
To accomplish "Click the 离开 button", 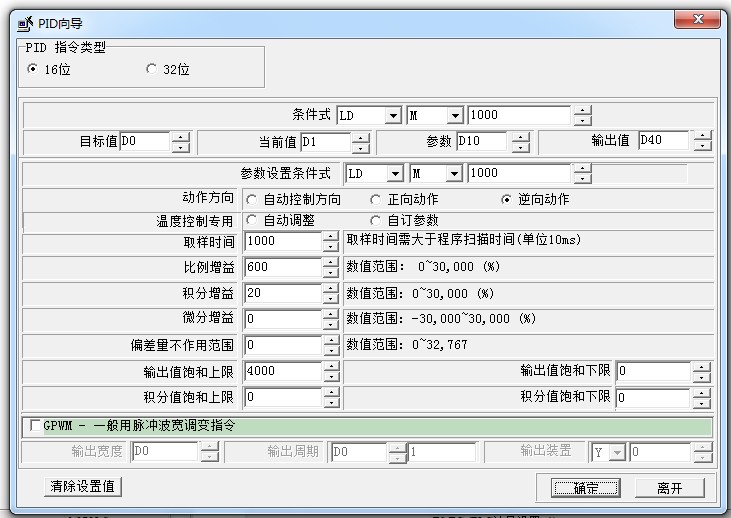I will pyautogui.click(x=669, y=488).
